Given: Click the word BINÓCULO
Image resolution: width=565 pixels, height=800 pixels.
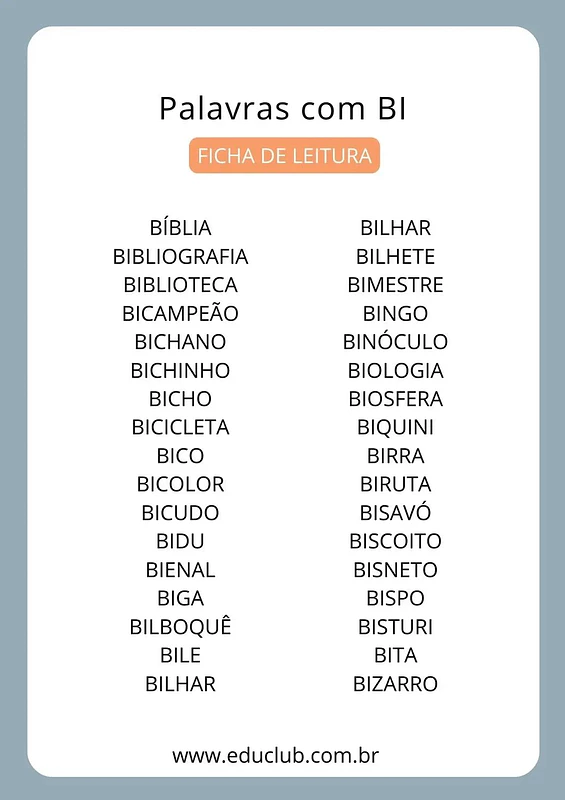Looking at the screenshot, I should pyautogui.click(x=395, y=341).
